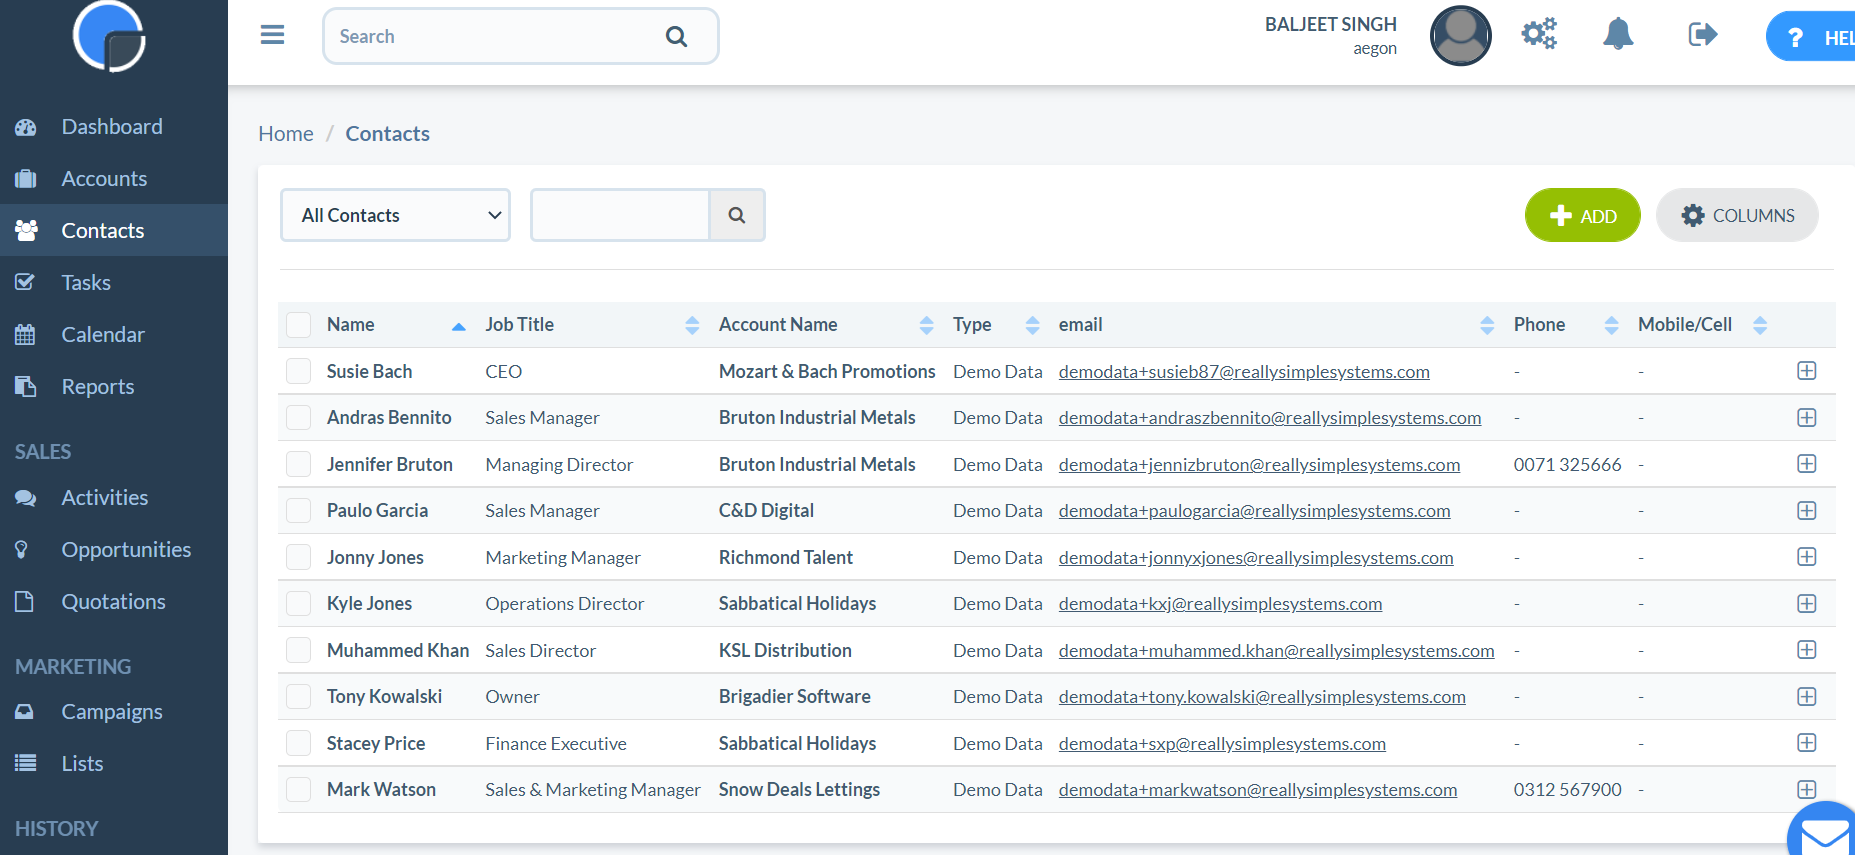Image resolution: width=1855 pixels, height=855 pixels.
Task: Expand row details for Susie Bach
Action: pyautogui.click(x=1806, y=371)
